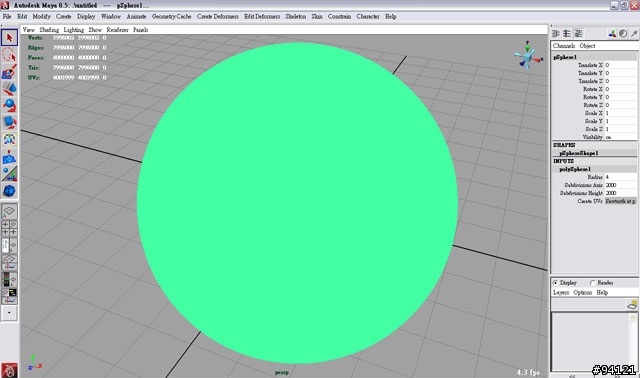This screenshot has width=640, height=378.
Task: Click the Radius value field
Action: [x=620, y=177]
